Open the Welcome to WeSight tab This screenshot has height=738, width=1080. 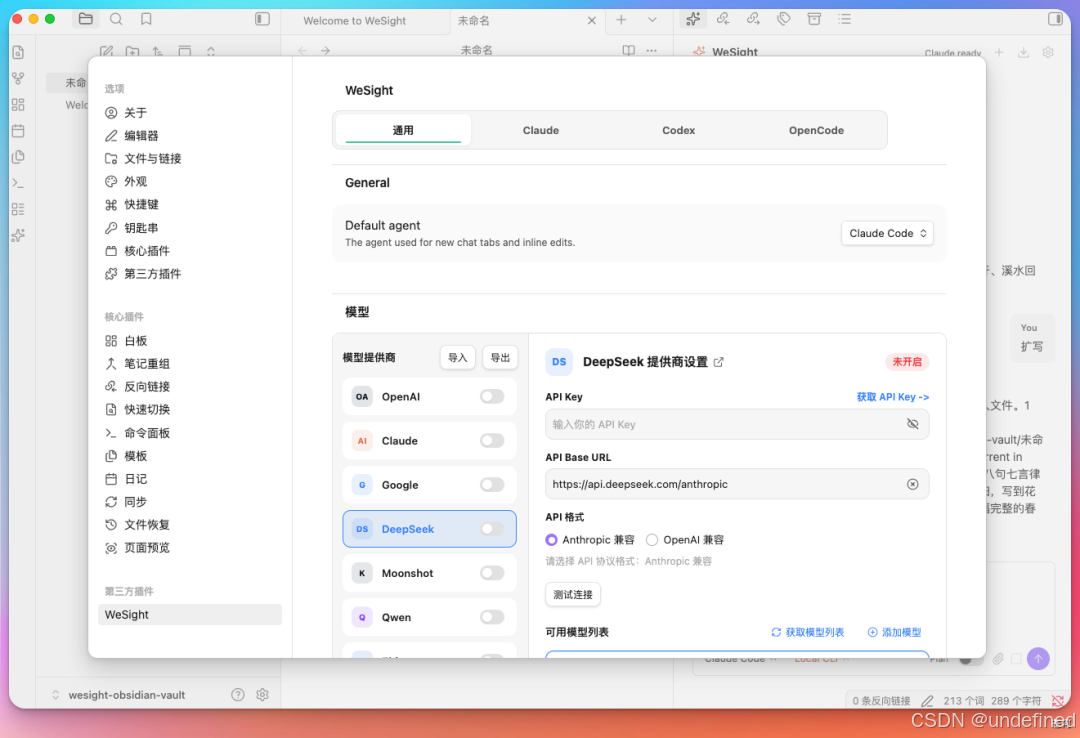355,21
